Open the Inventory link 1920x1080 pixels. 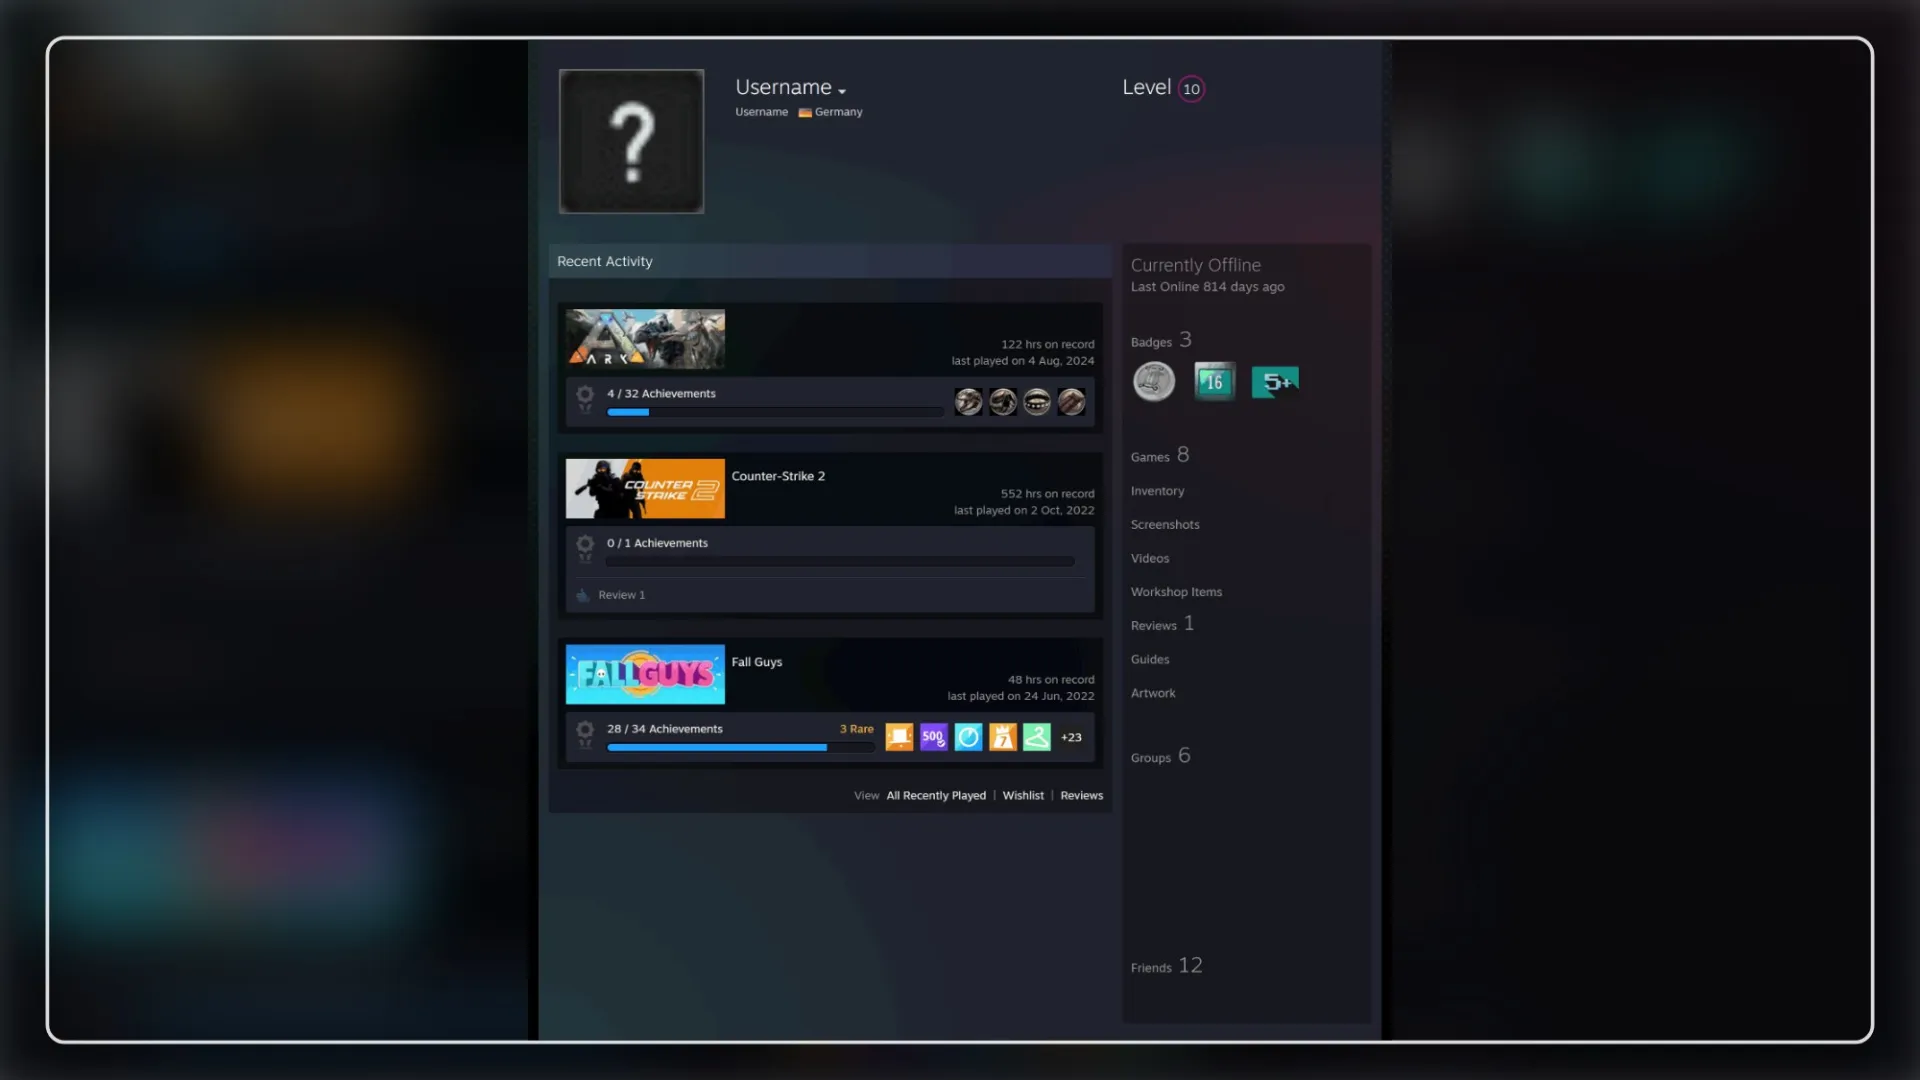tap(1157, 491)
